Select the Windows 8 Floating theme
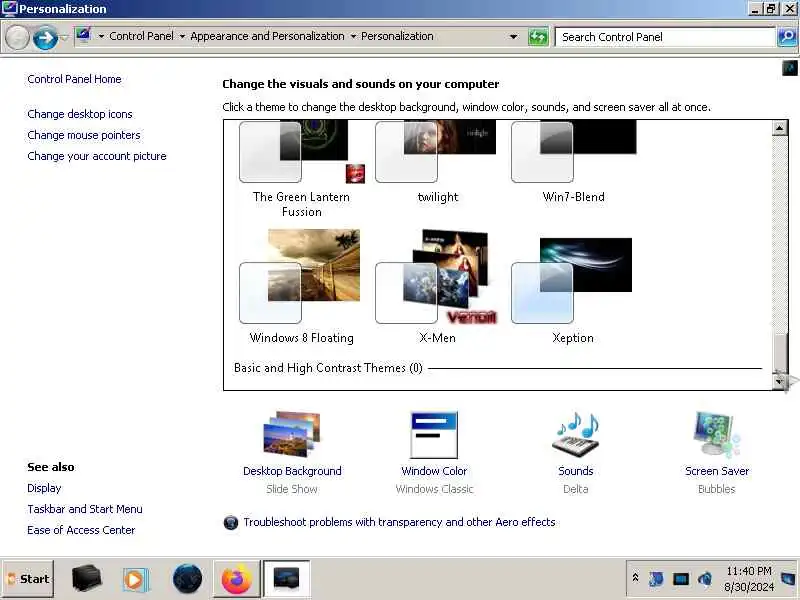 click(x=302, y=287)
